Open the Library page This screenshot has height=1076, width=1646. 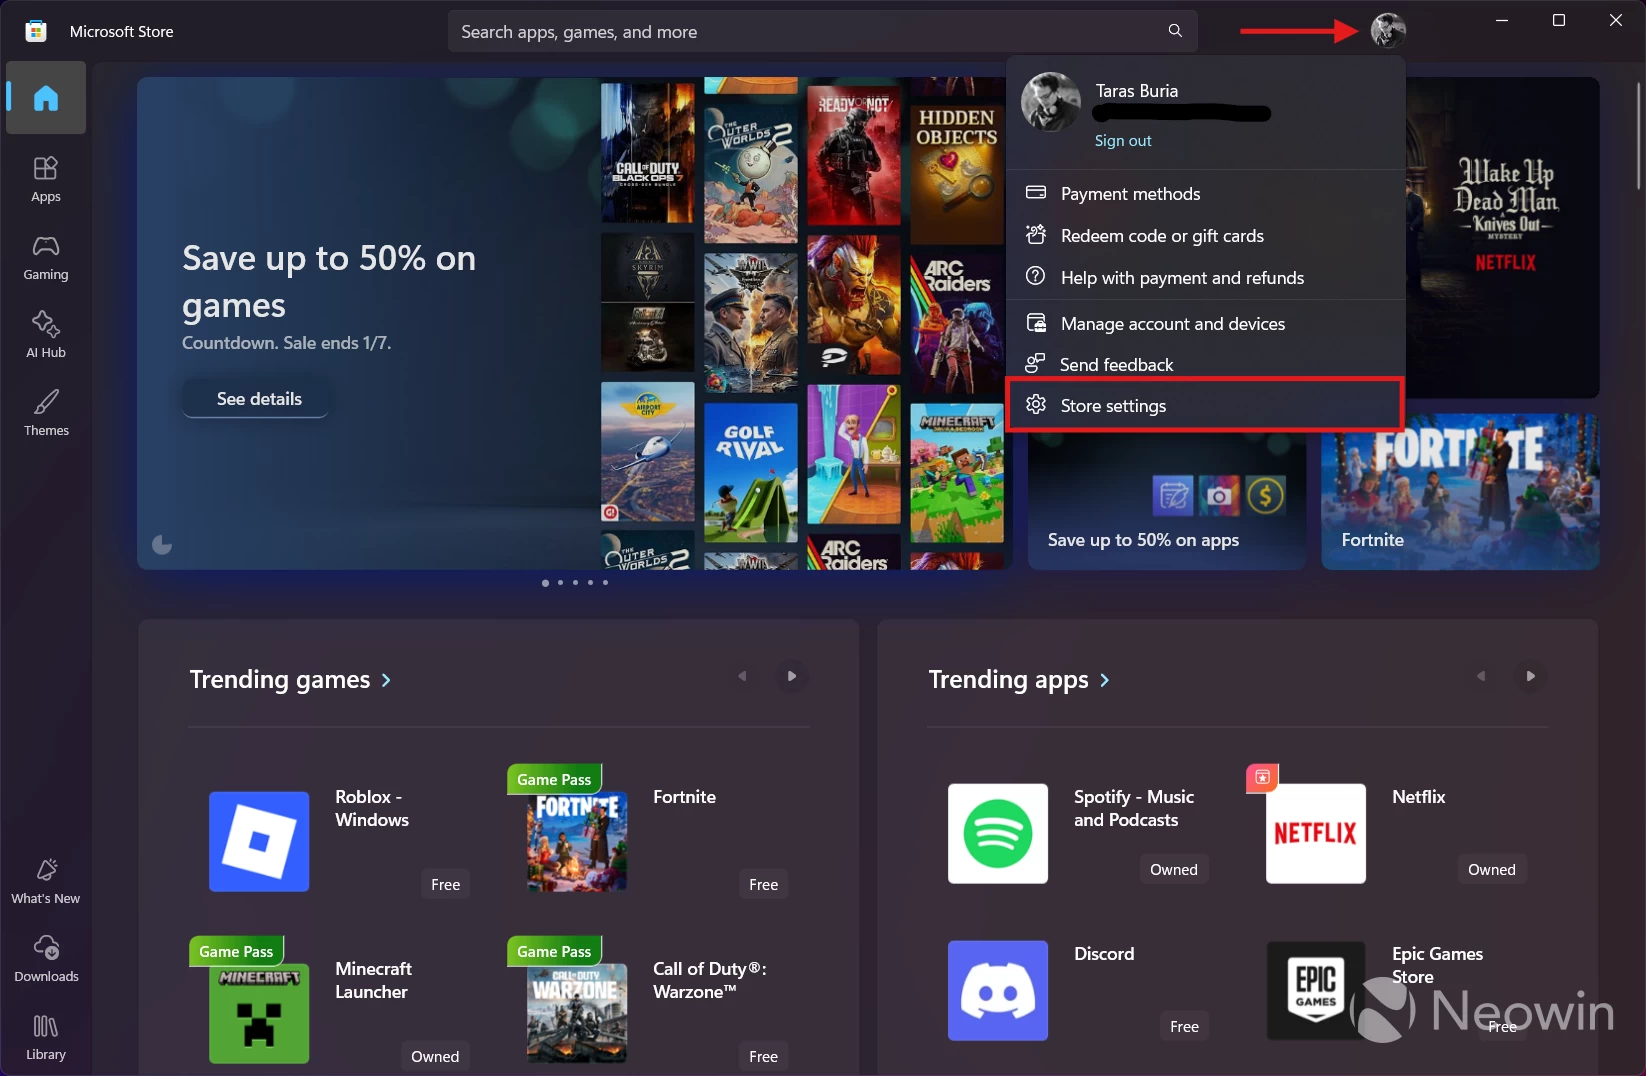tap(46, 1038)
